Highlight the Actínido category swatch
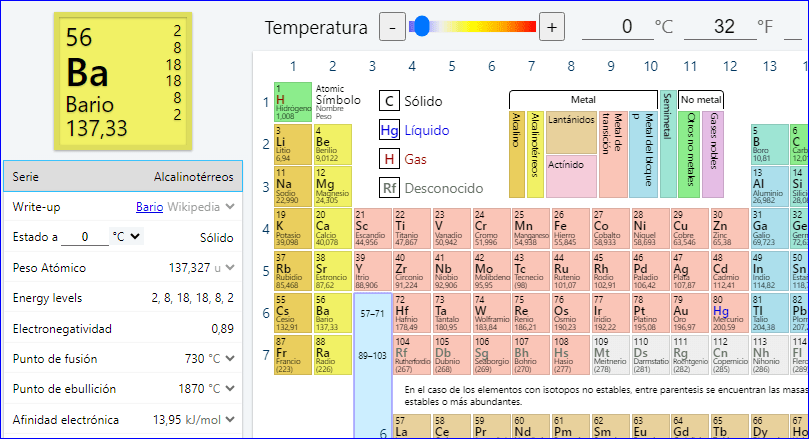Viewport: 809px width, 439px height. tap(571, 176)
